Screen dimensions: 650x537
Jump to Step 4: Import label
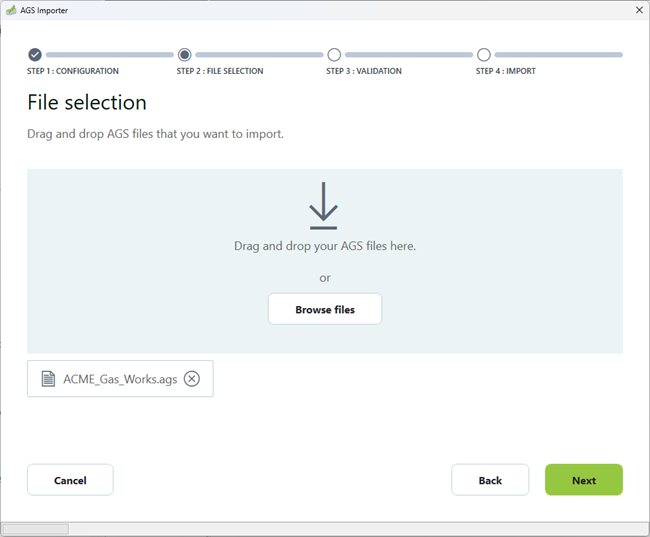(x=506, y=72)
